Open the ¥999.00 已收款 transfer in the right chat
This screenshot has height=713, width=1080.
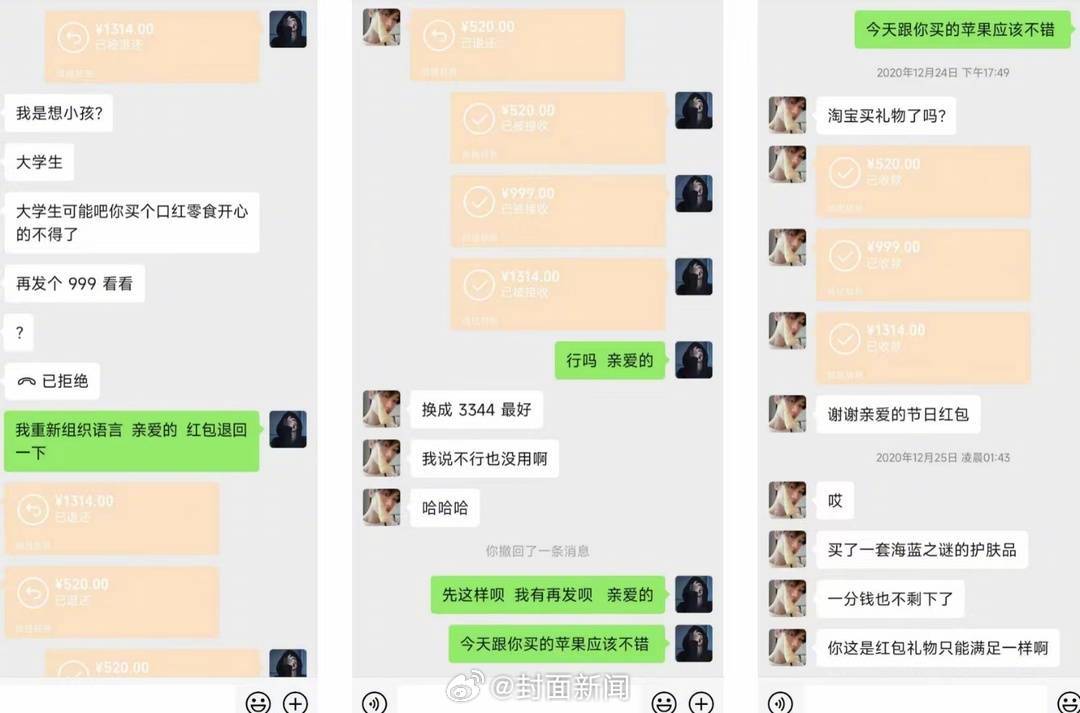tap(923, 265)
